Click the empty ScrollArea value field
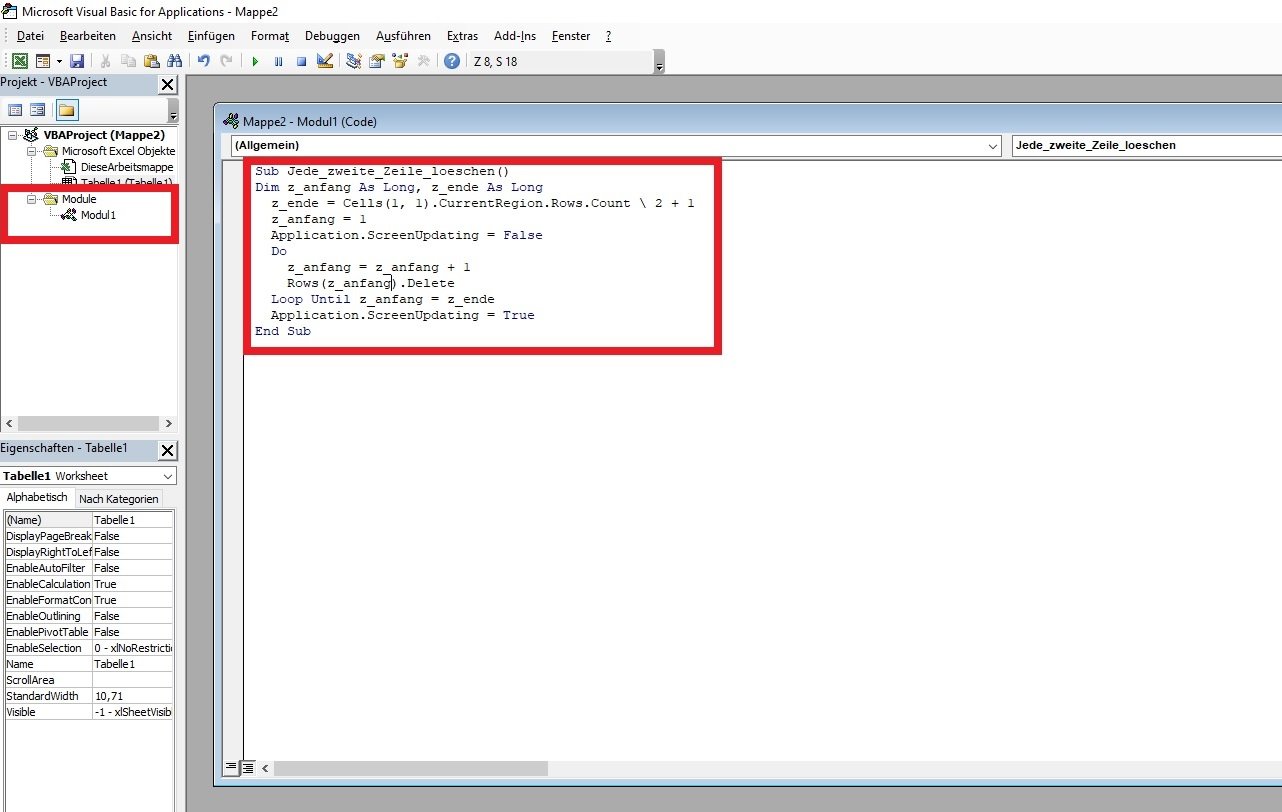The width and height of the screenshot is (1282, 812). (x=132, y=680)
